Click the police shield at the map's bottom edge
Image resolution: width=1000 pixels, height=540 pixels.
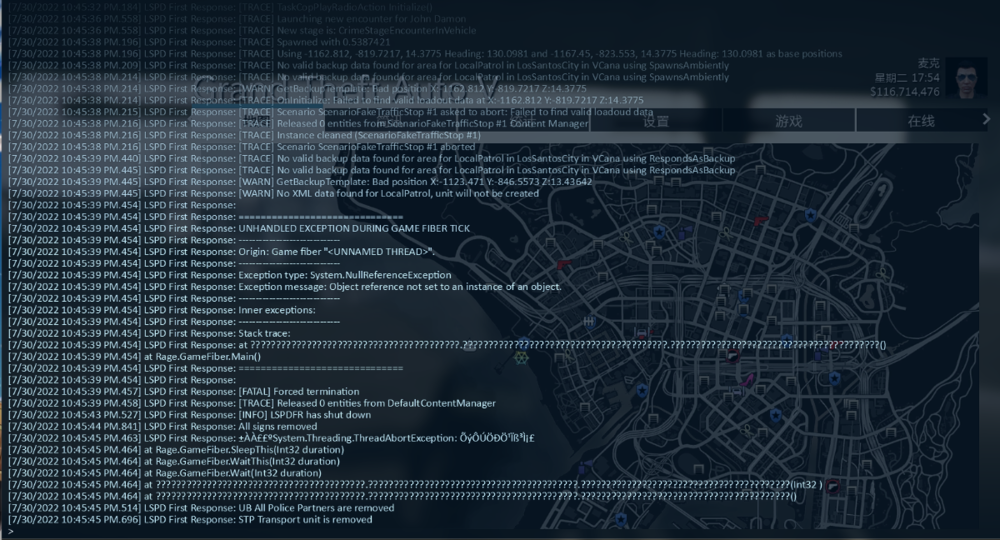pyautogui.click(x=620, y=520)
